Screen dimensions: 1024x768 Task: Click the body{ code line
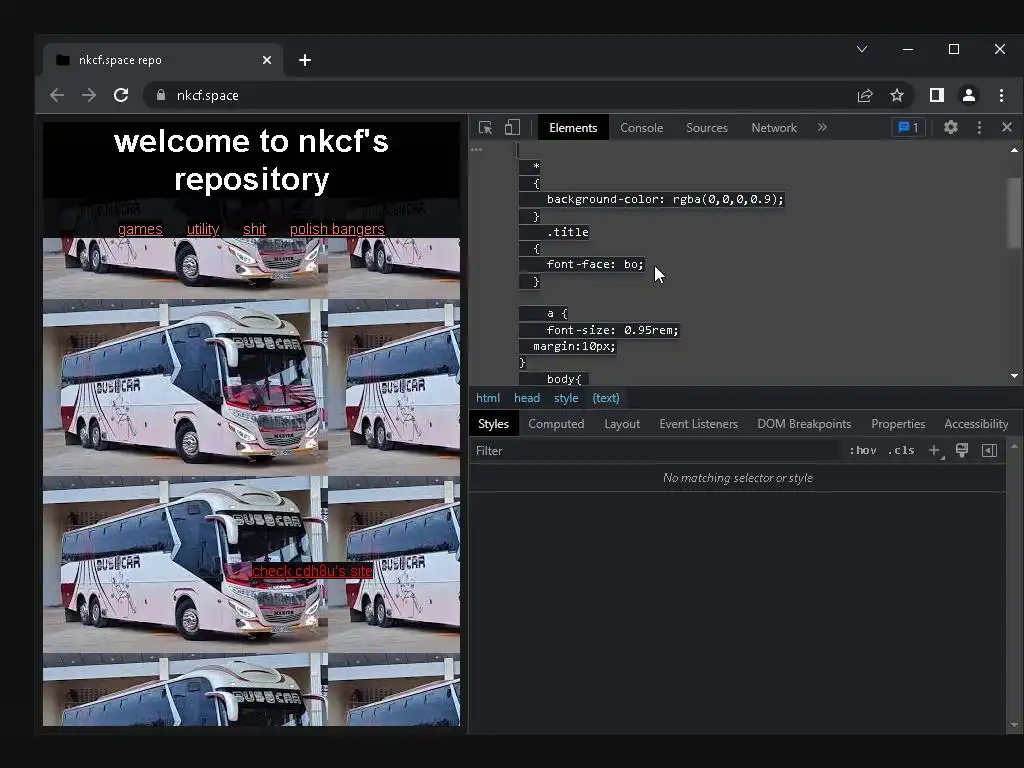click(x=564, y=379)
